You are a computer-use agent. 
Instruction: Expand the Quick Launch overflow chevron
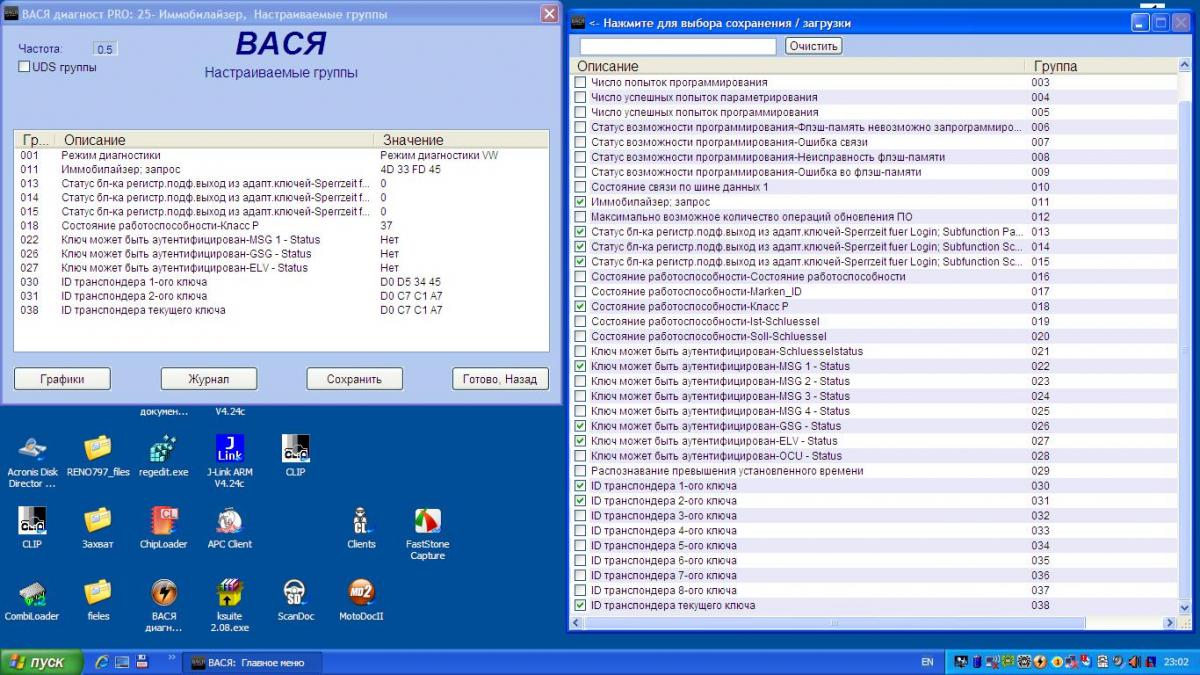pos(174,657)
